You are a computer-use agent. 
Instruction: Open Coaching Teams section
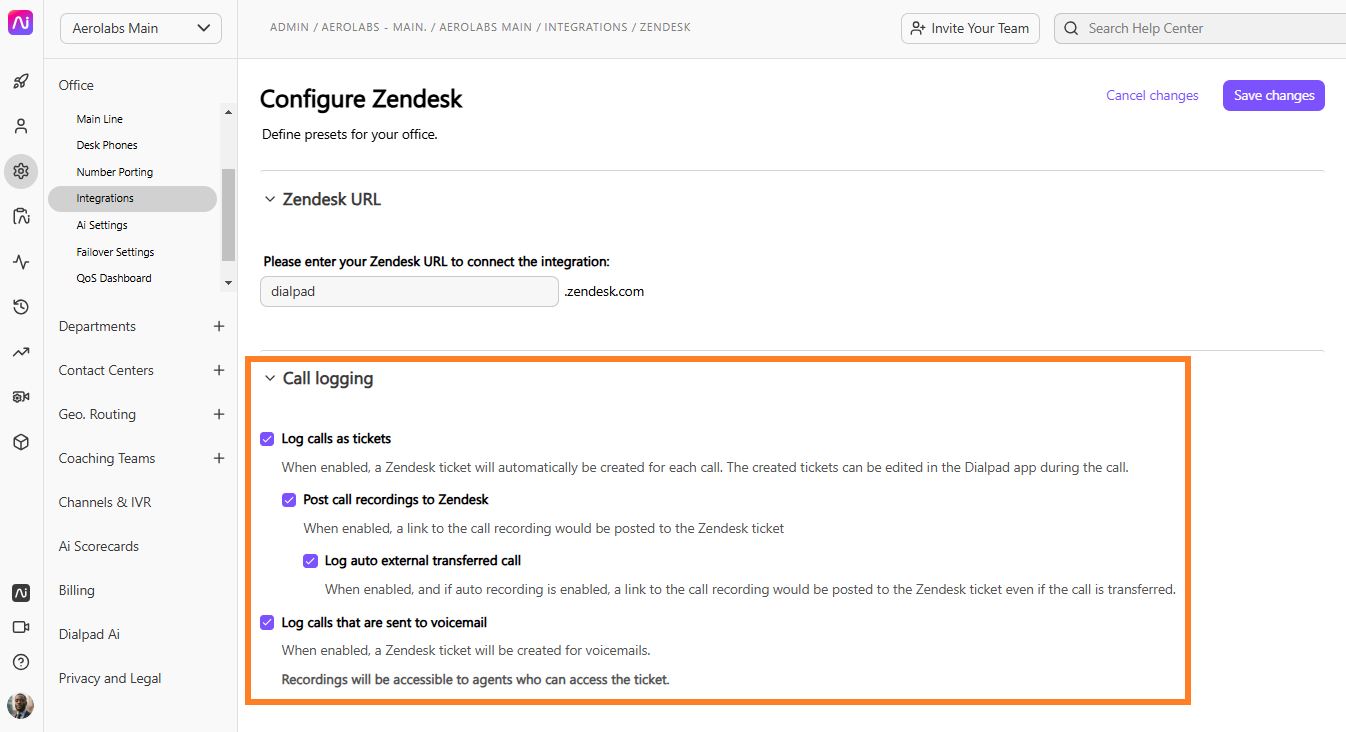point(107,458)
